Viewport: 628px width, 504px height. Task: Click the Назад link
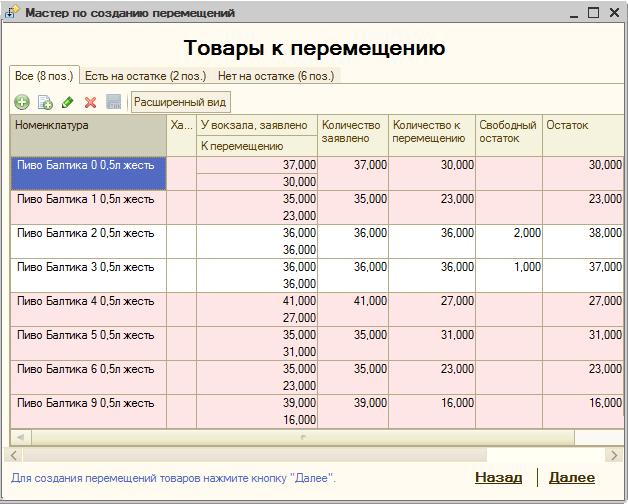(x=499, y=477)
